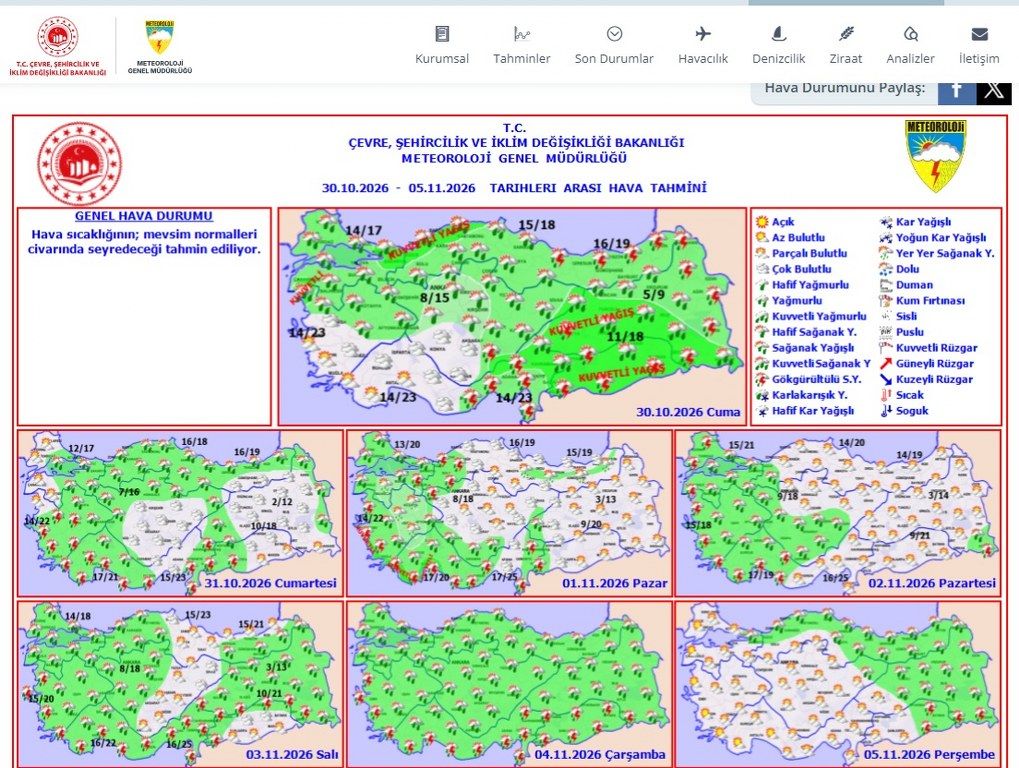This screenshot has width=1019, height=768.
Task: Share weather on X
Action: 994,92
